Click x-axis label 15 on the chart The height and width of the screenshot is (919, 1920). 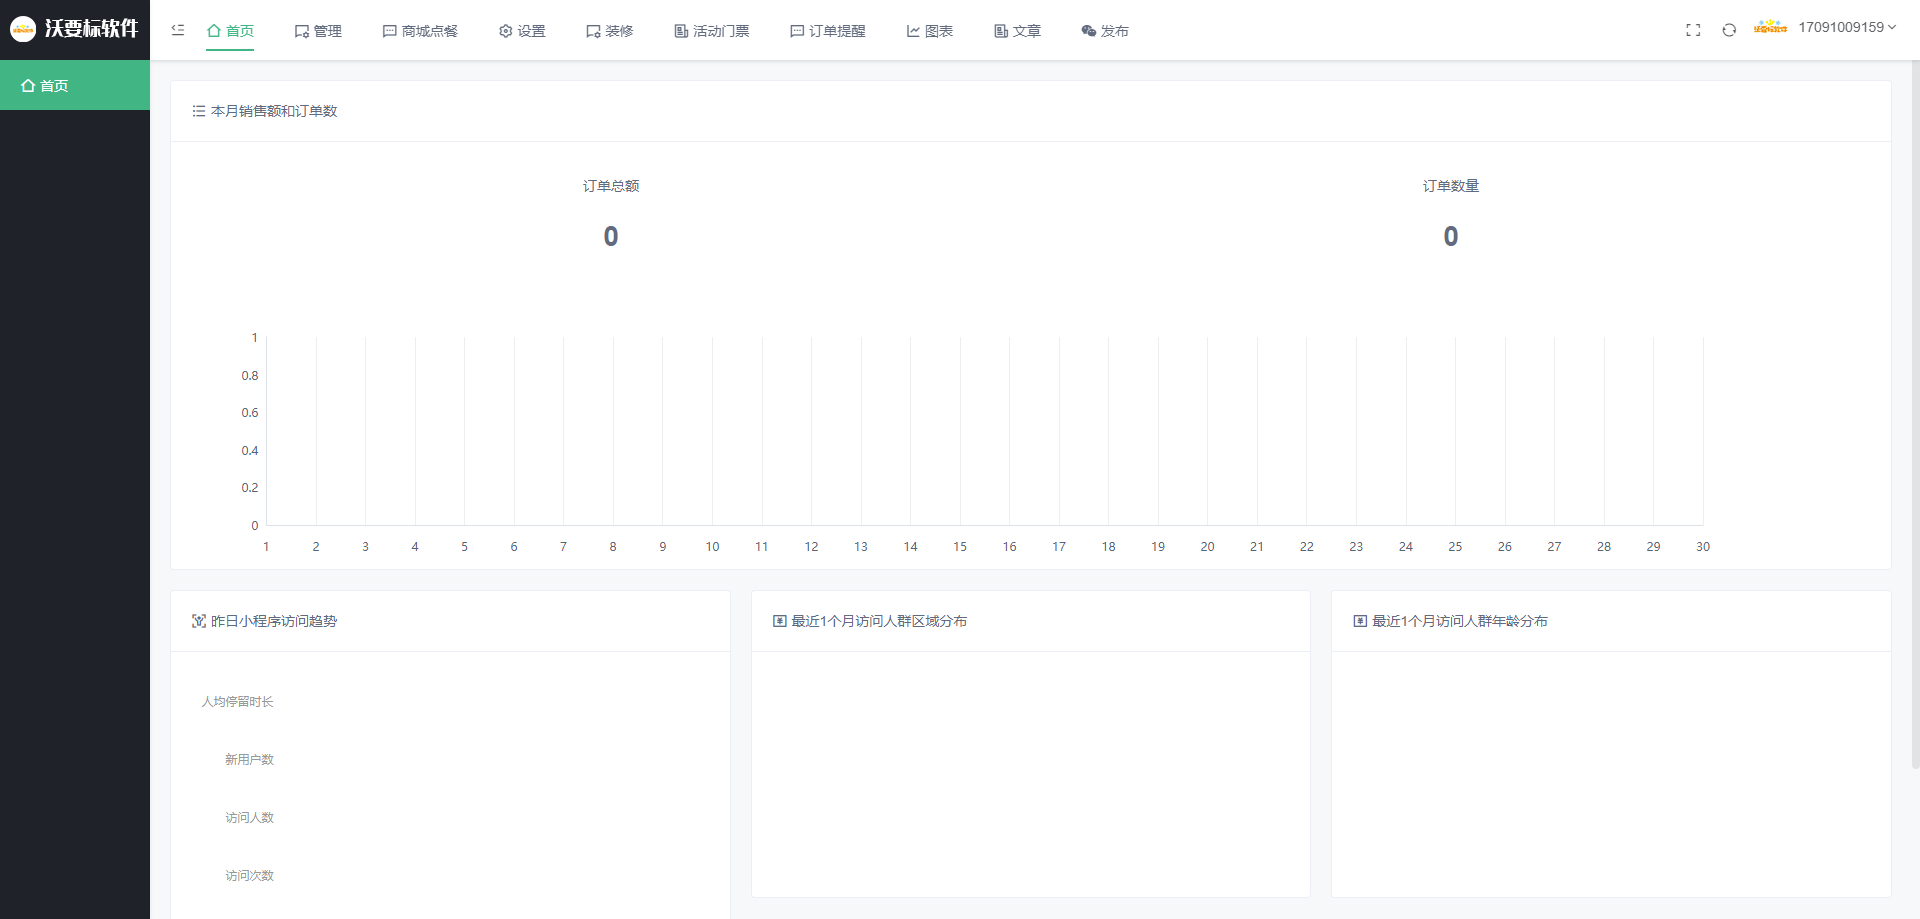[x=960, y=547]
